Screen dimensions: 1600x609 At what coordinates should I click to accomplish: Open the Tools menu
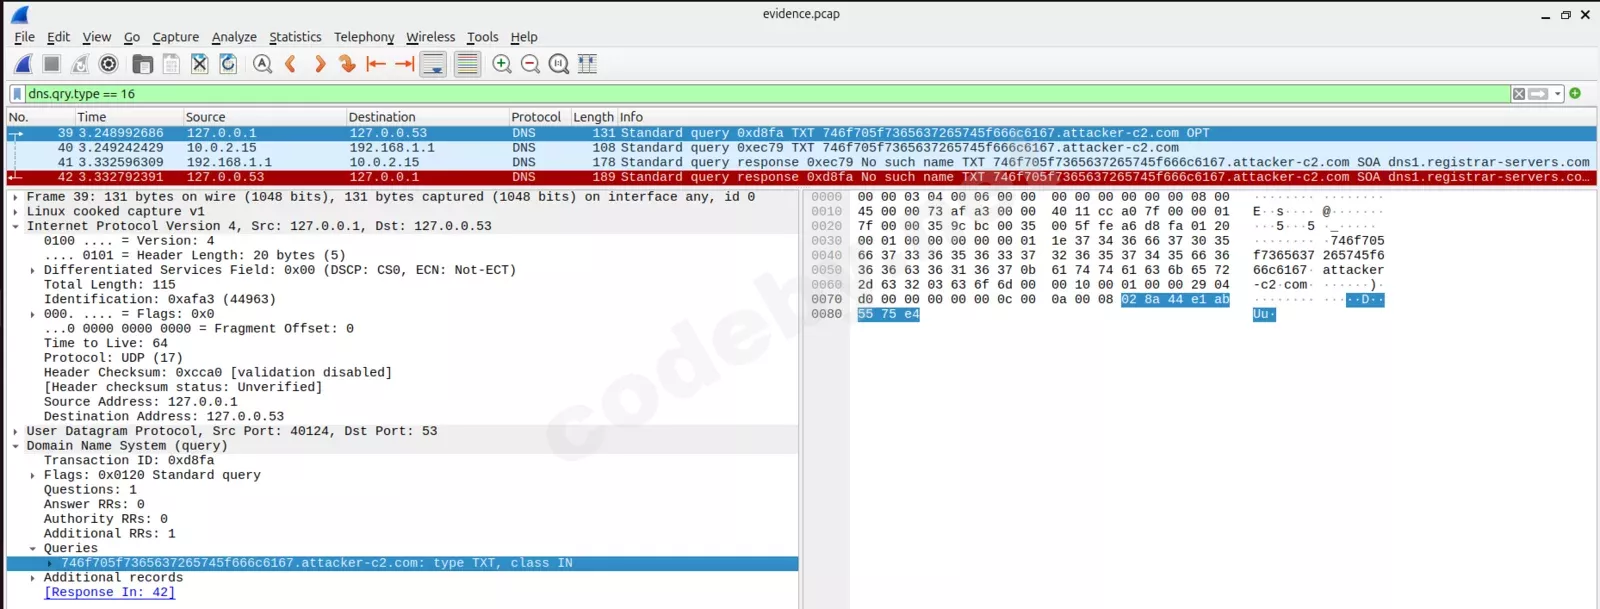483,37
